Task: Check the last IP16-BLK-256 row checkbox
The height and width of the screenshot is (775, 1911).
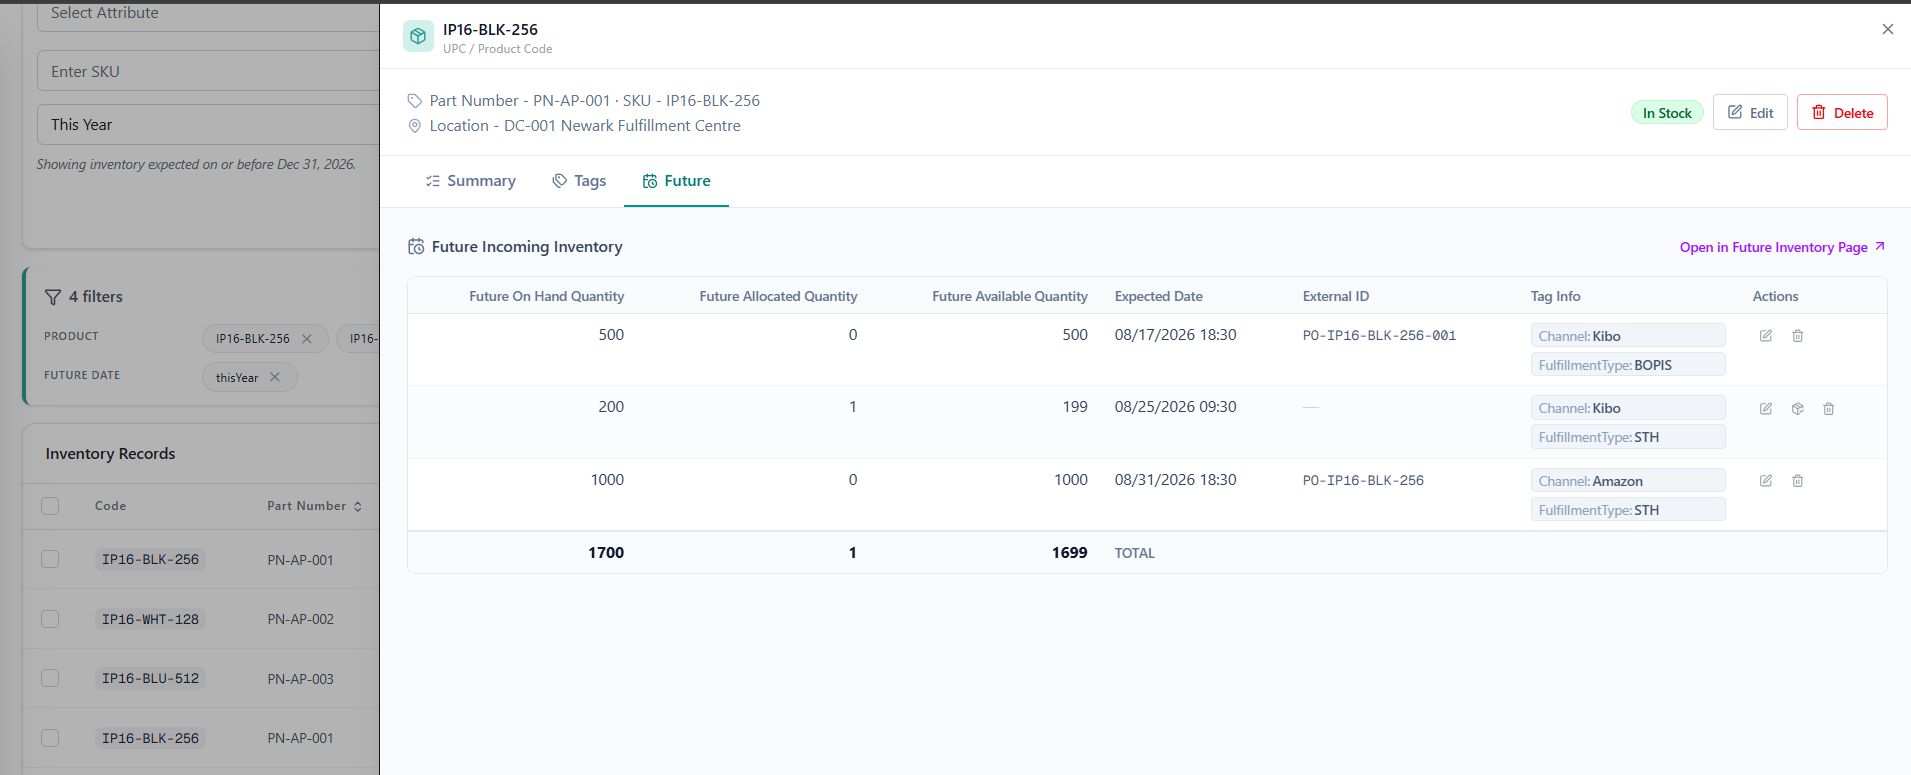Action: tap(50, 738)
